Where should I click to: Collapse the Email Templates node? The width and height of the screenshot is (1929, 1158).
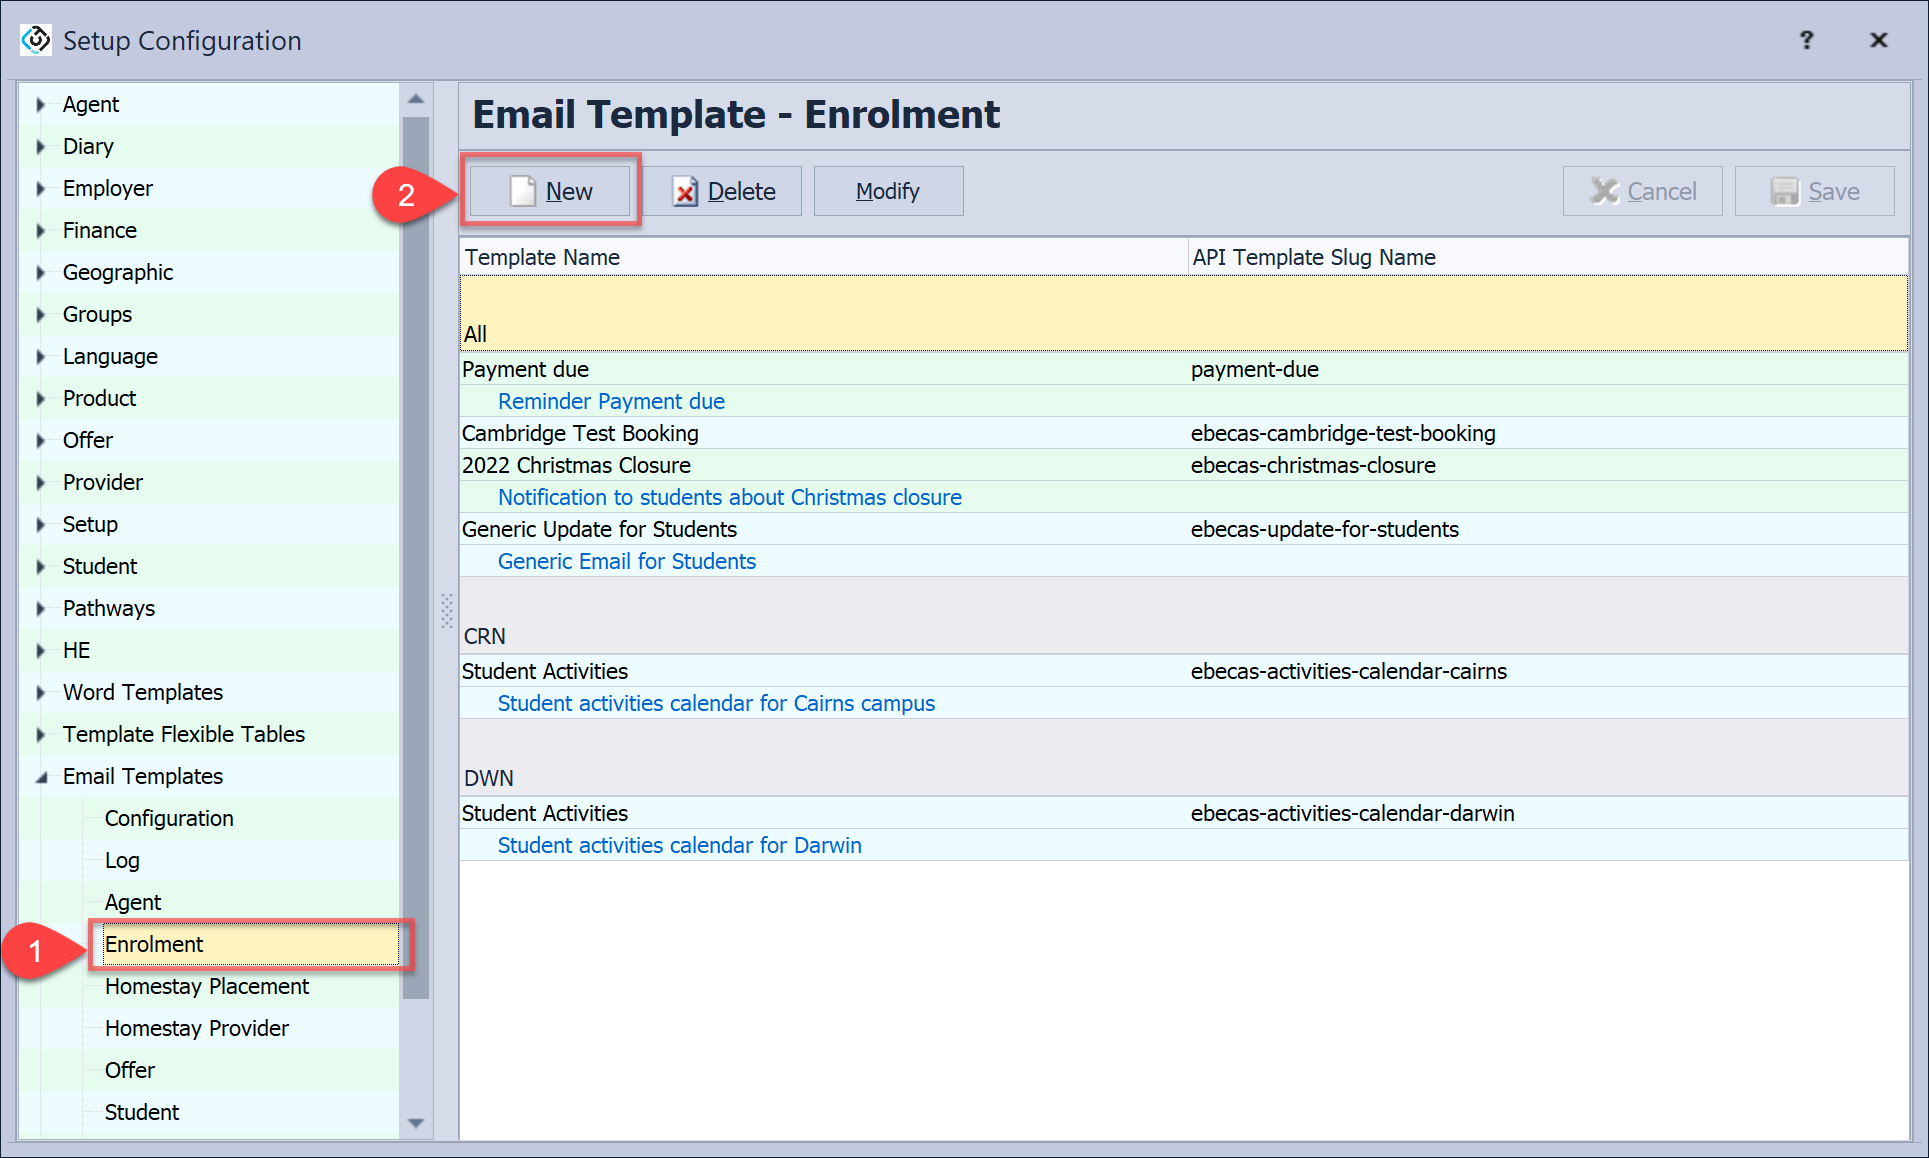click(x=41, y=777)
